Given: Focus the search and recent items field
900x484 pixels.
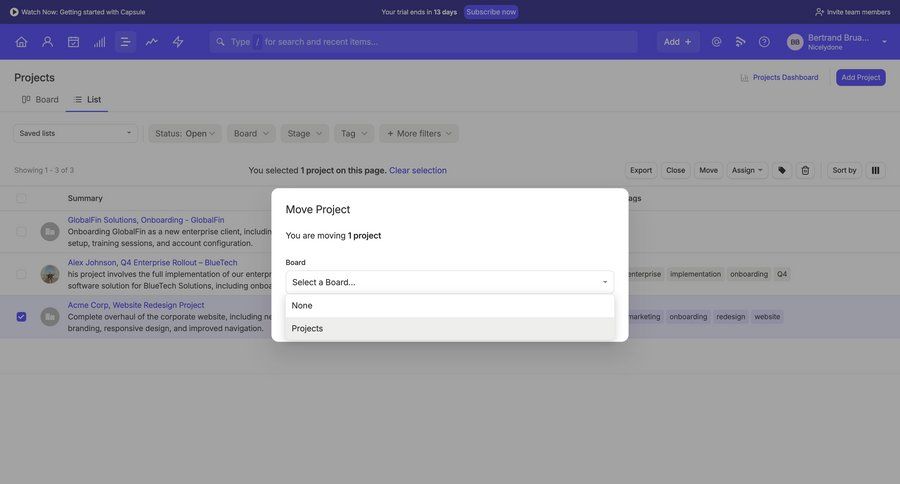Looking at the screenshot, I should 440,42.
